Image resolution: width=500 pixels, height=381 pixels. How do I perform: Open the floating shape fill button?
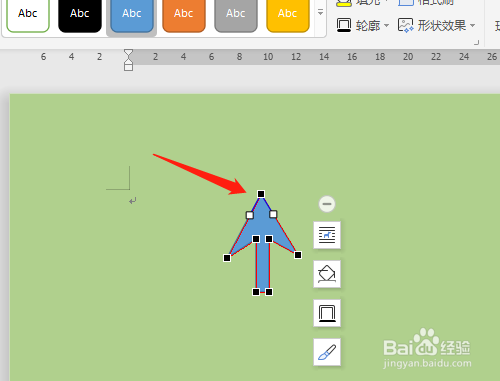click(327, 274)
